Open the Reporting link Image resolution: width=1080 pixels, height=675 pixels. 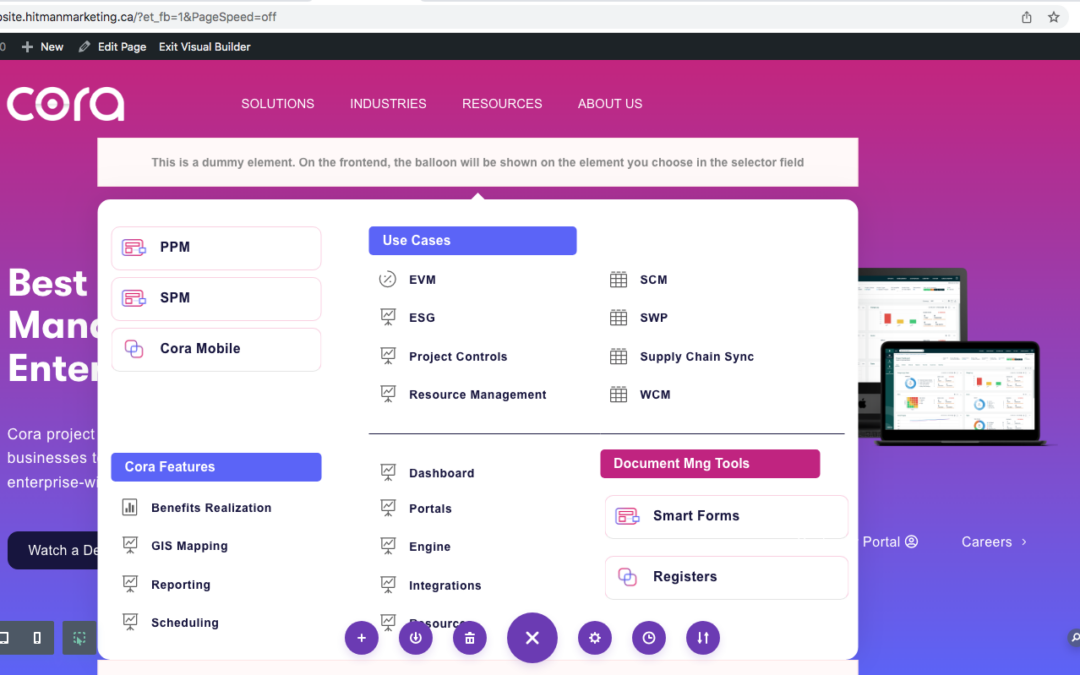tap(180, 585)
